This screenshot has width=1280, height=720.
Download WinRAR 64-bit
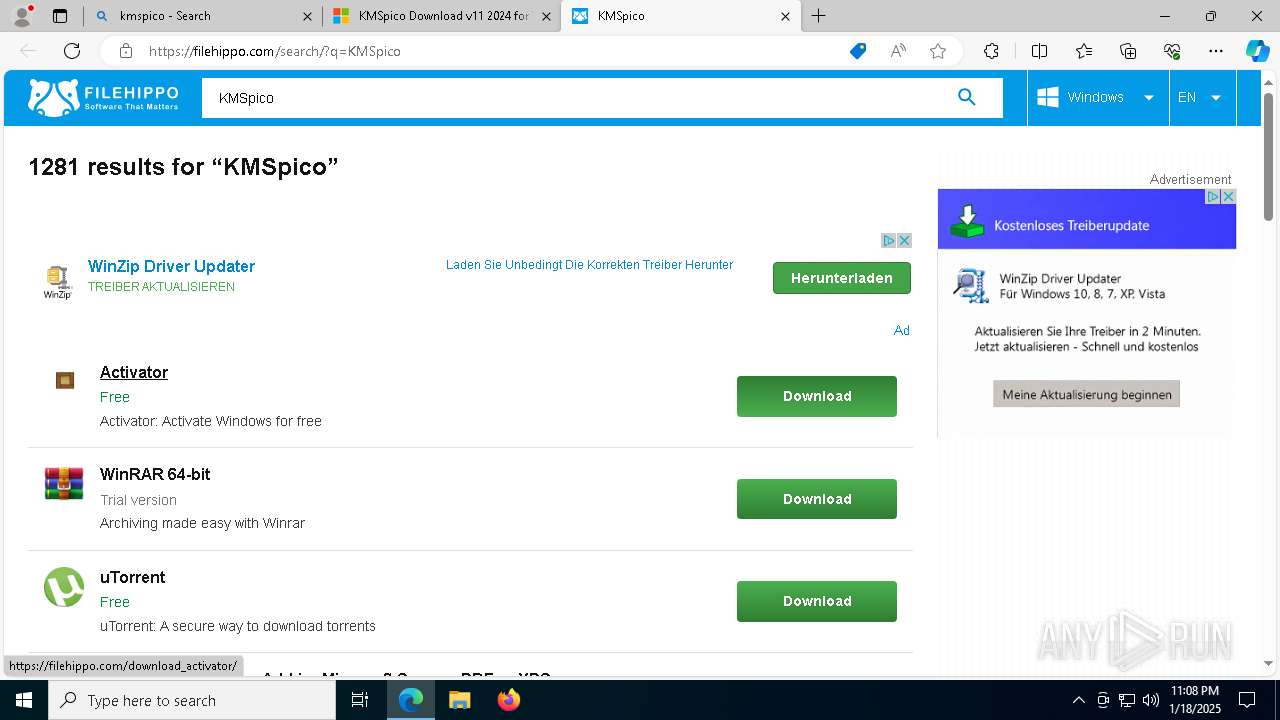[x=817, y=499]
